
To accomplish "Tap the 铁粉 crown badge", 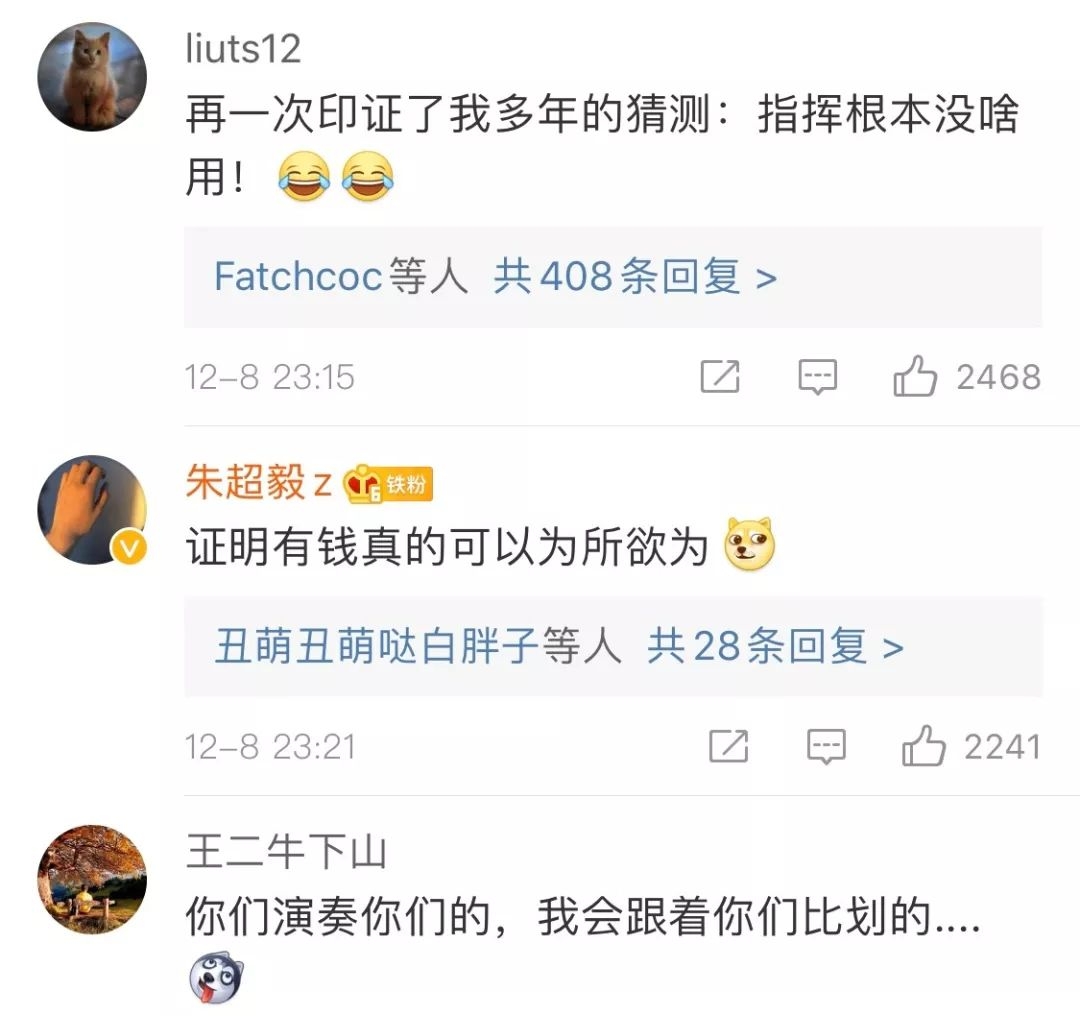I will 388,484.
